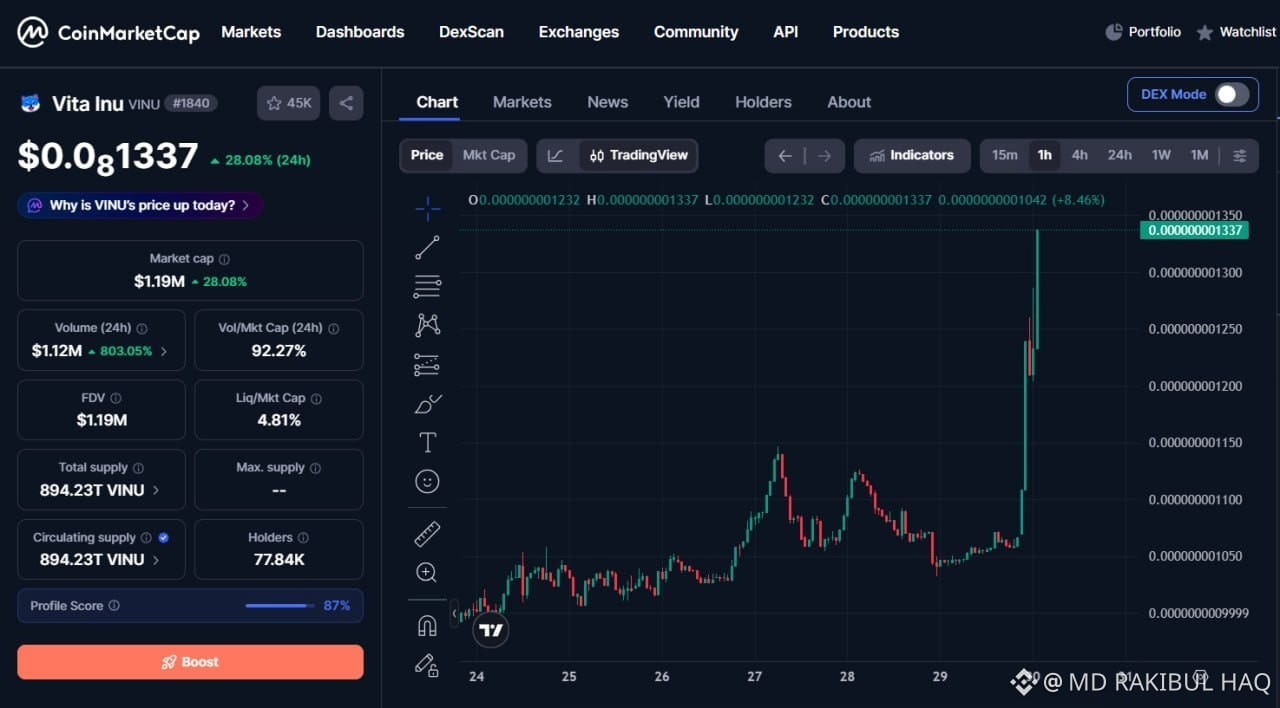Image resolution: width=1280 pixels, height=708 pixels.
Task: Activate the zoom in tool
Action: click(427, 573)
